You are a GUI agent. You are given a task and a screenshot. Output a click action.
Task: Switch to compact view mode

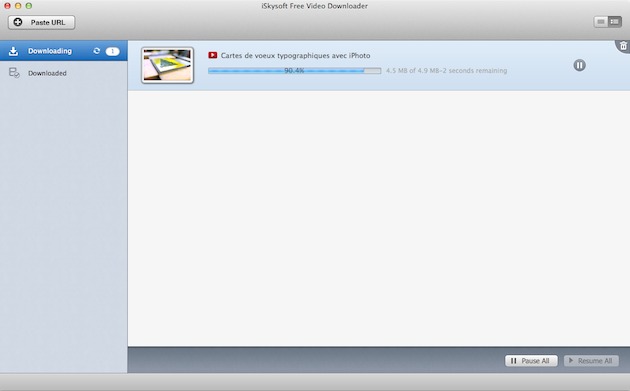click(601, 22)
